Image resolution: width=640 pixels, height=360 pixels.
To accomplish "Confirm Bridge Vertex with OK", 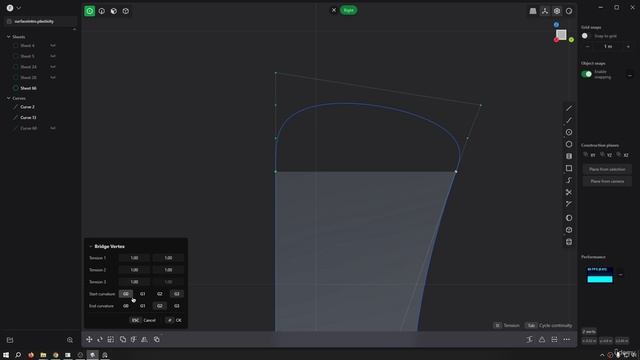I will 174,320.
